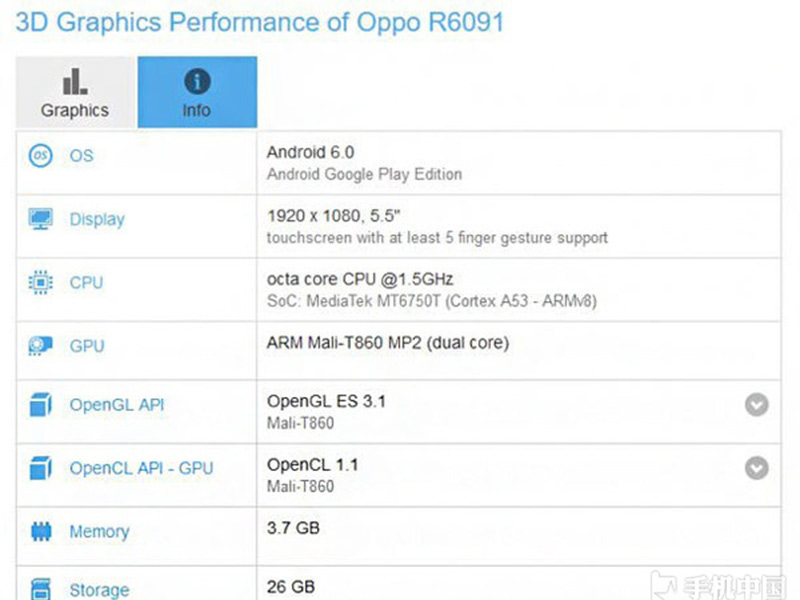800x600 pixels.
Task: Click the MediaTek MT6750T SoC text
Action: pos(432,301)
